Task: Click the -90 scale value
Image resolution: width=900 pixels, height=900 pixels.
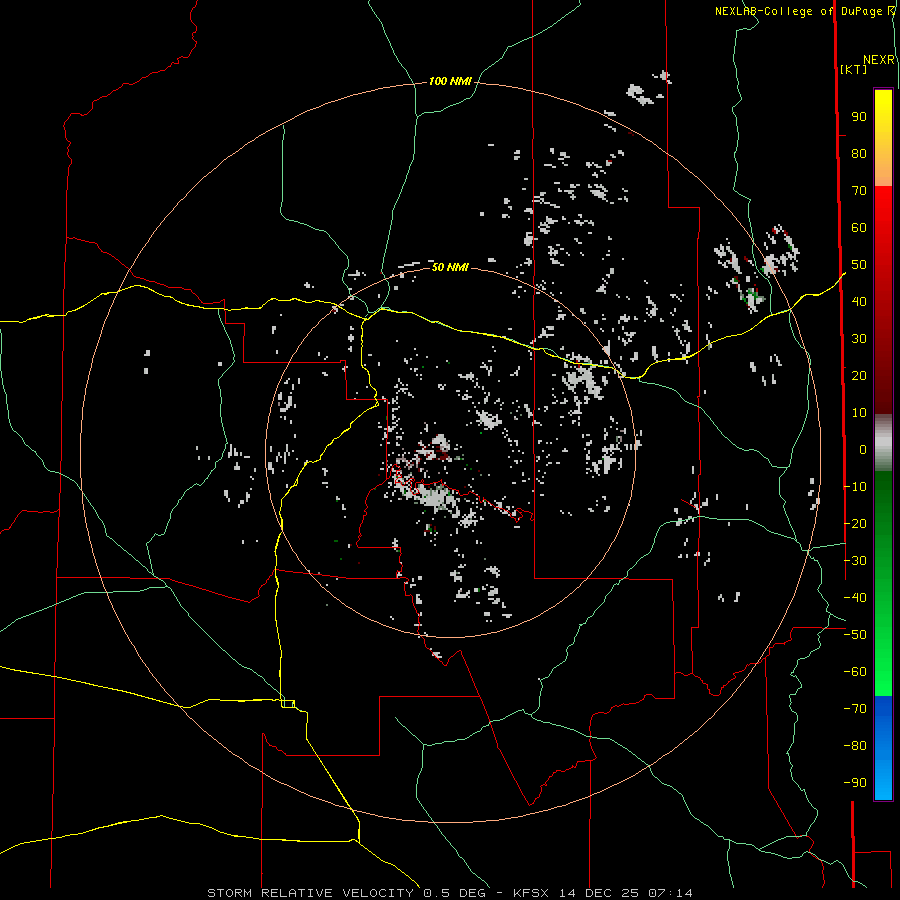Action: click(x=855, y=783)
